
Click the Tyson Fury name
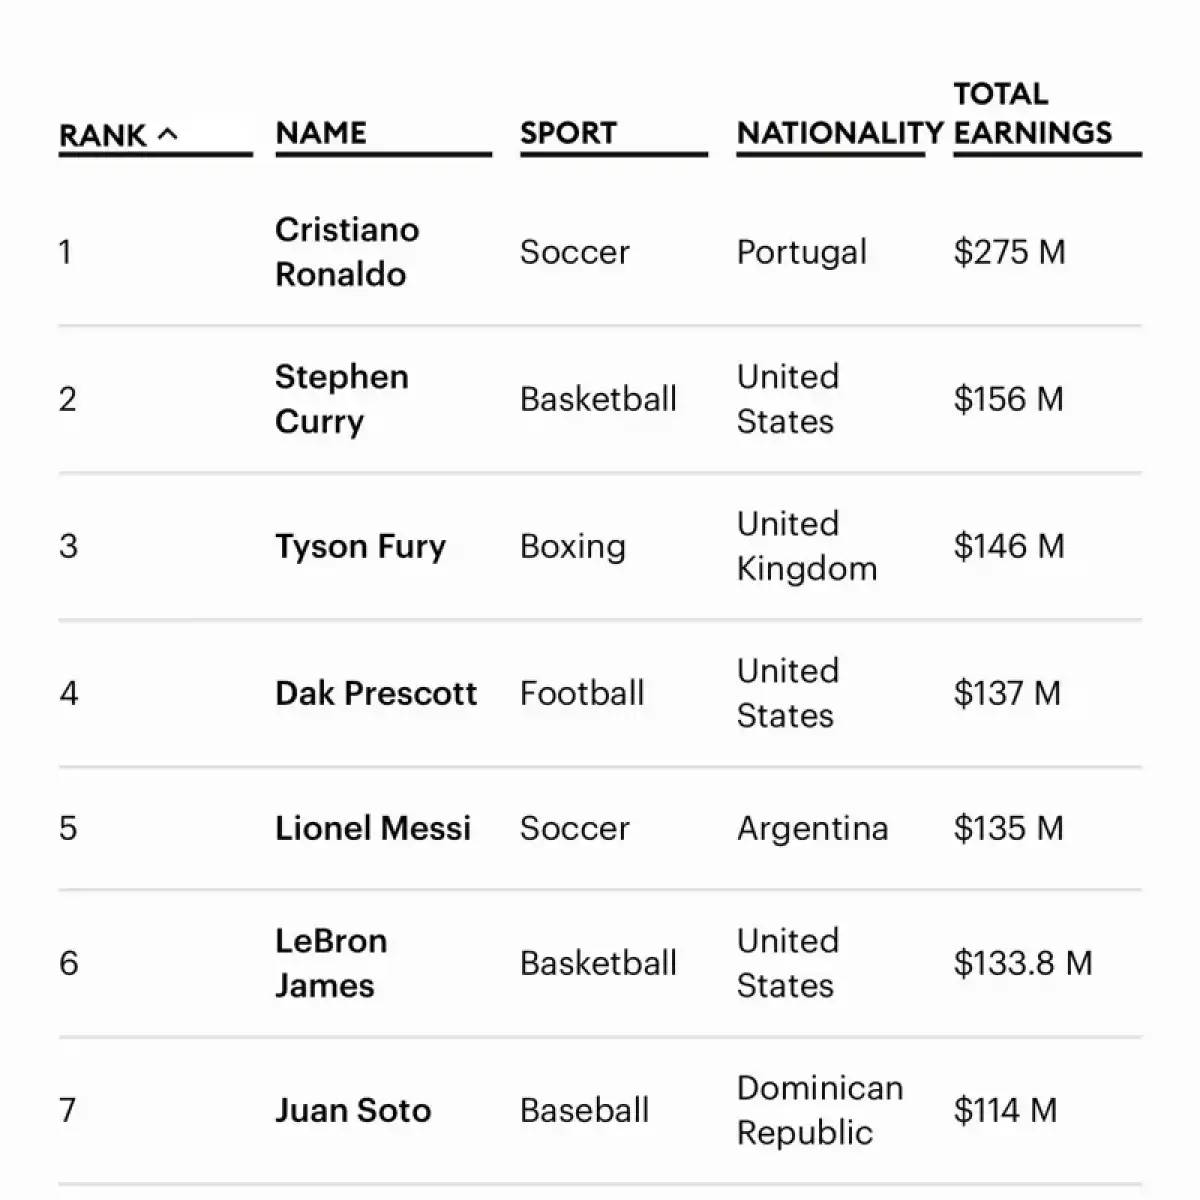pos(360,546)
